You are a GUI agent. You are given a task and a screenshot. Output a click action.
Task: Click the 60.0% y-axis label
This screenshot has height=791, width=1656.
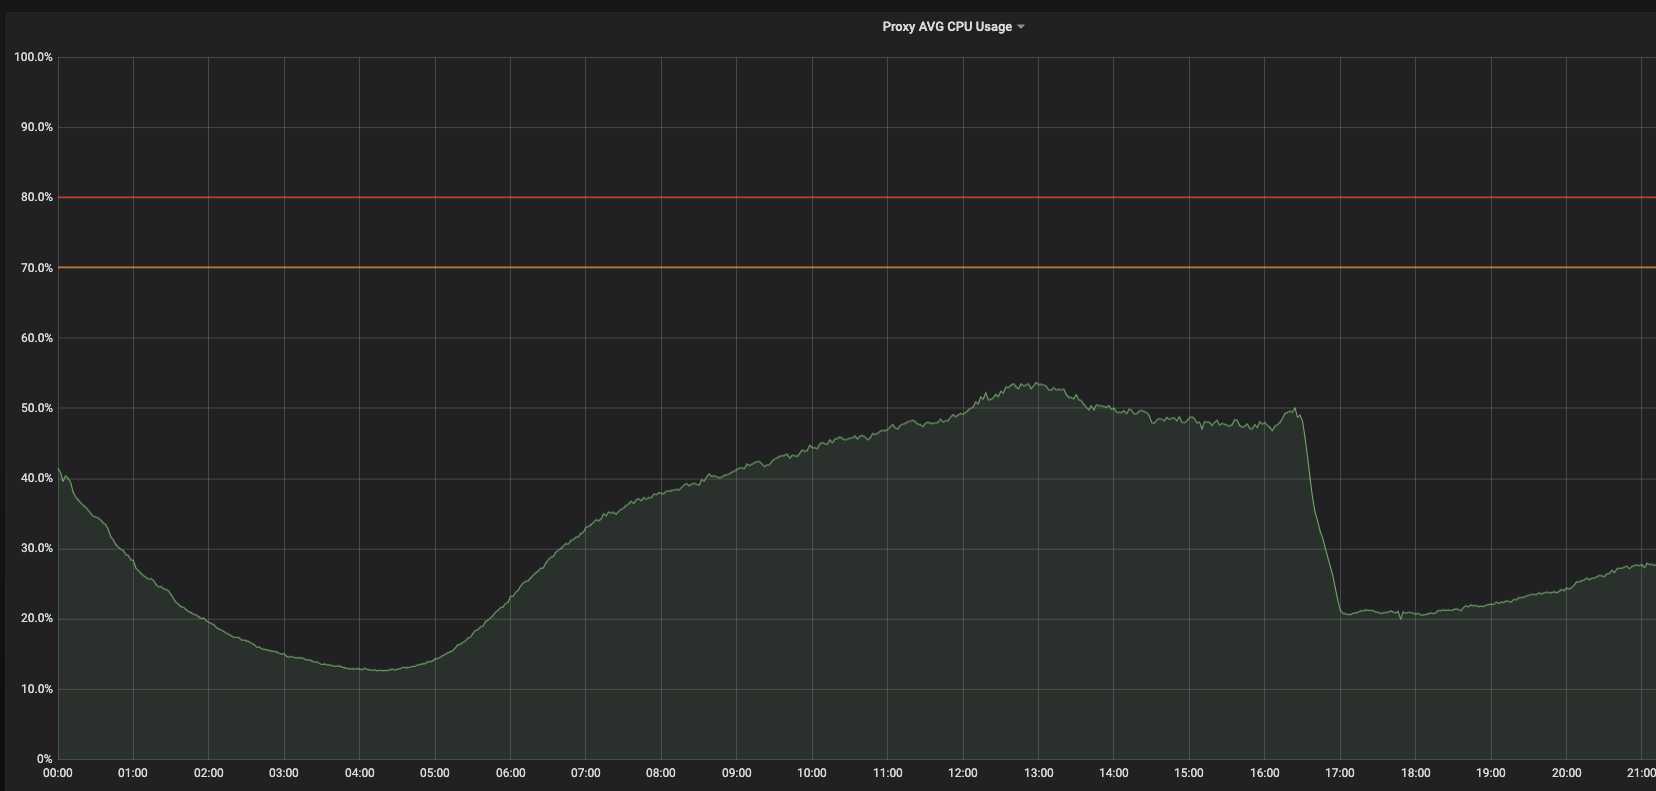coord(36,338)
